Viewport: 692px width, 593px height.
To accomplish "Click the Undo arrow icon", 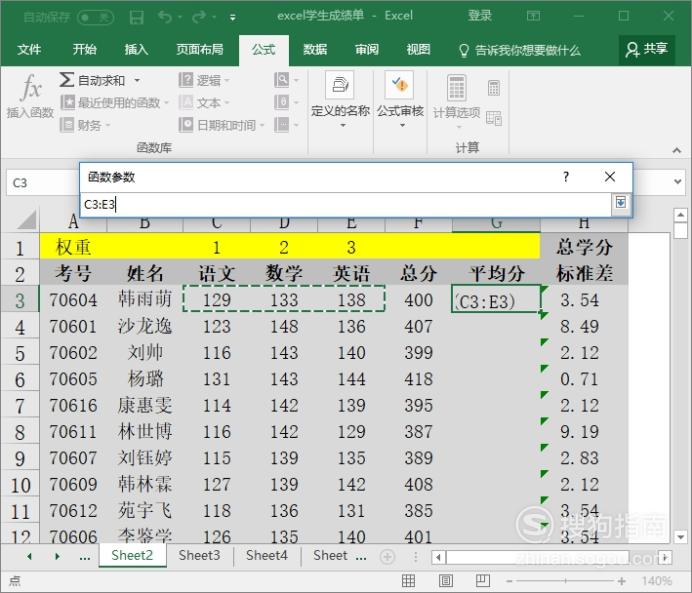I will tap(165, 17).
